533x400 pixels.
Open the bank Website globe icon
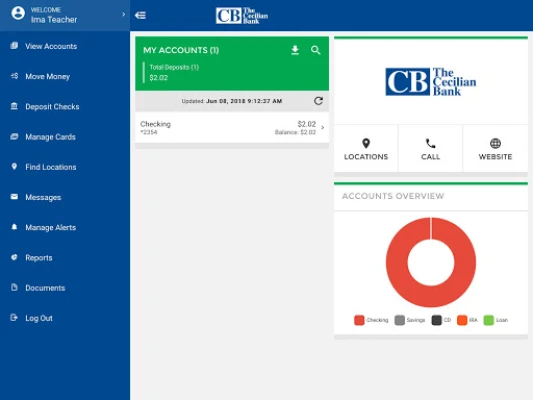point(495,143)
